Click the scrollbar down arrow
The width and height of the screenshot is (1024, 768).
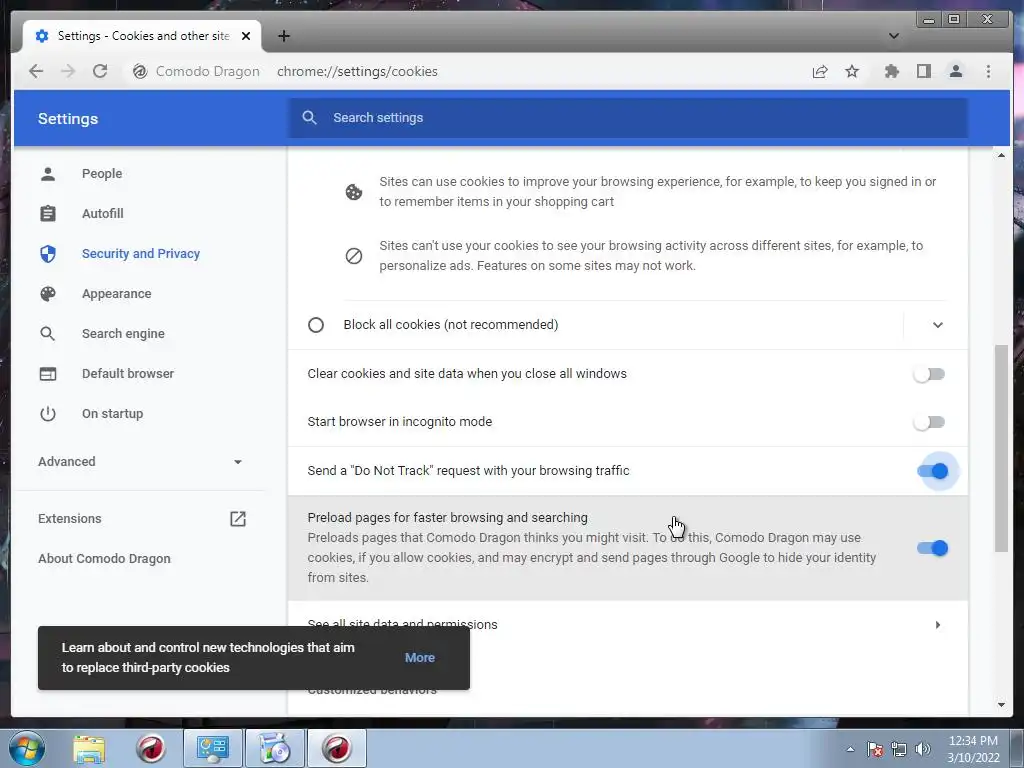click(x=1001, y=705)
